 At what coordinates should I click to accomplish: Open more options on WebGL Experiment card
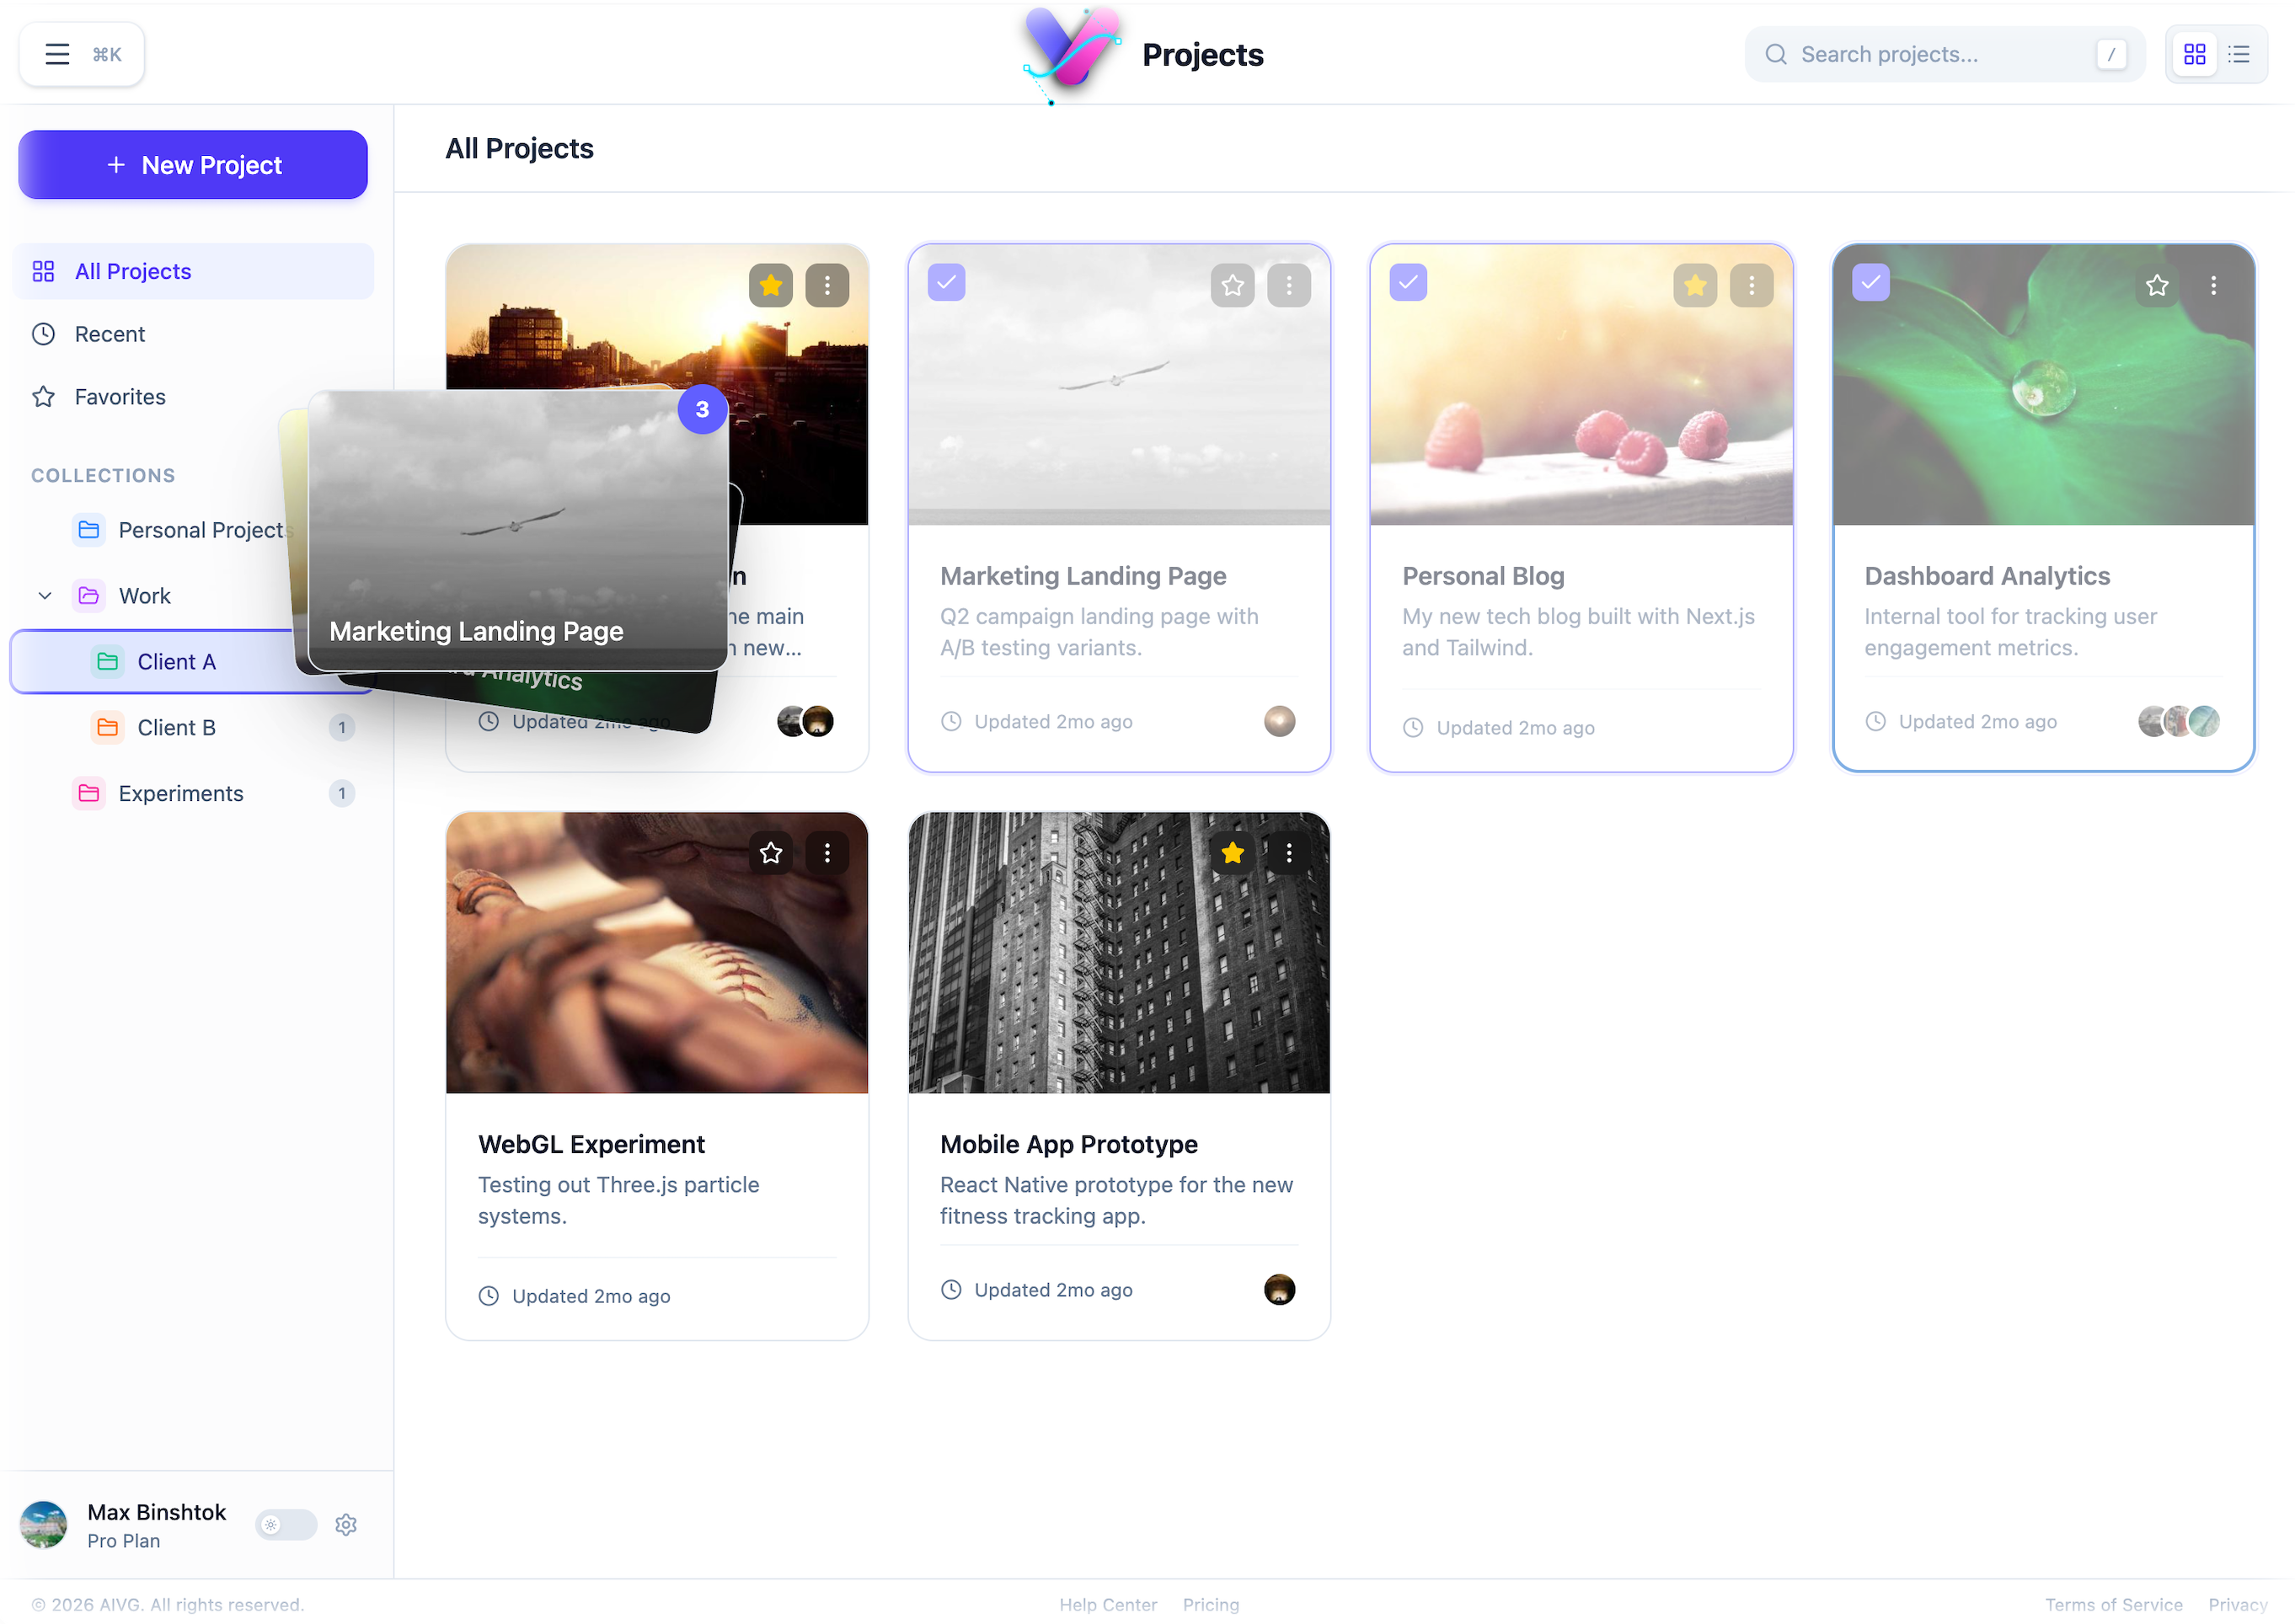[x=826, y=852]
